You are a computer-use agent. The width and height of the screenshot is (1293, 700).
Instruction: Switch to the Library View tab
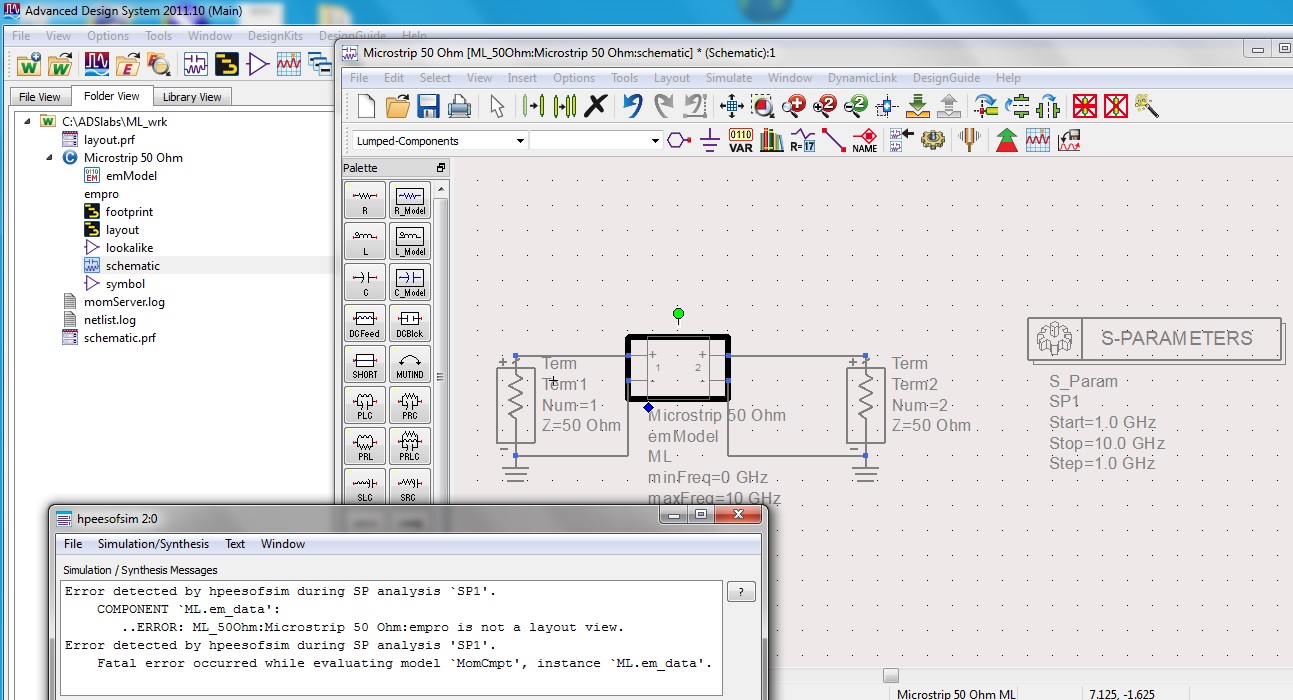point(192,97)
